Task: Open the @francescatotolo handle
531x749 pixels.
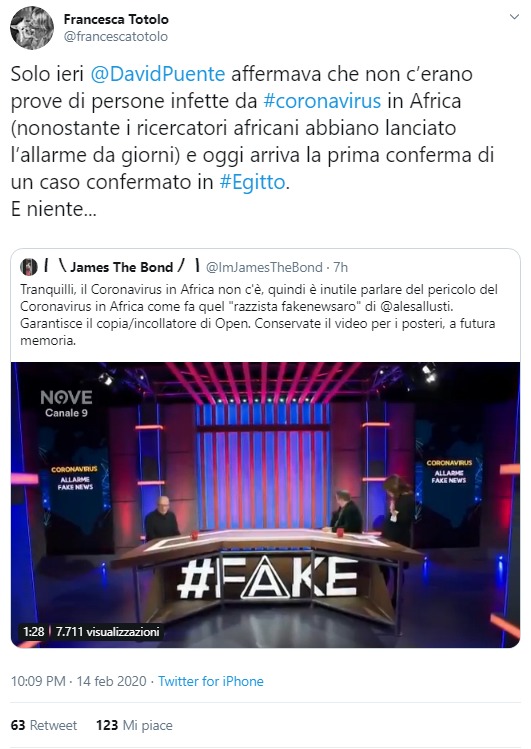Action: (x=116, y=36)
